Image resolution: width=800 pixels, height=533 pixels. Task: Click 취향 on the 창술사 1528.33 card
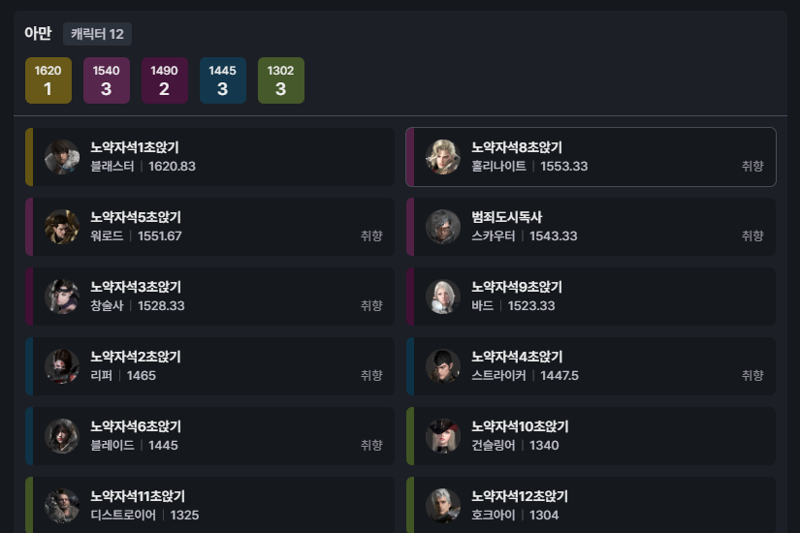(371, 306)
